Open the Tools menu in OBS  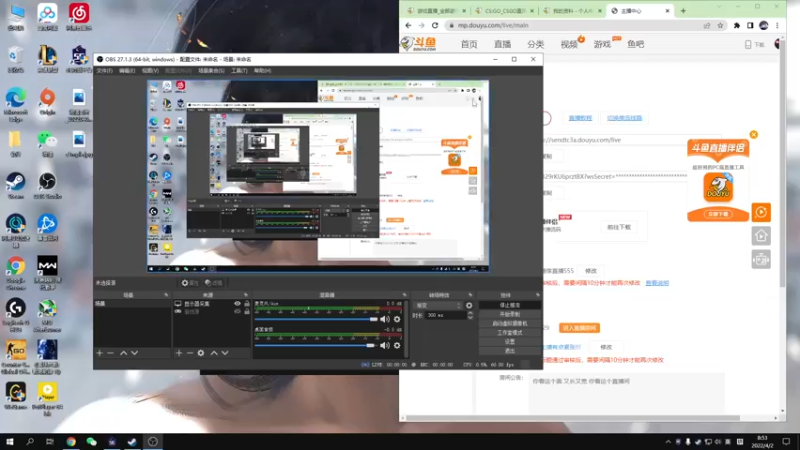coord(239,70)
